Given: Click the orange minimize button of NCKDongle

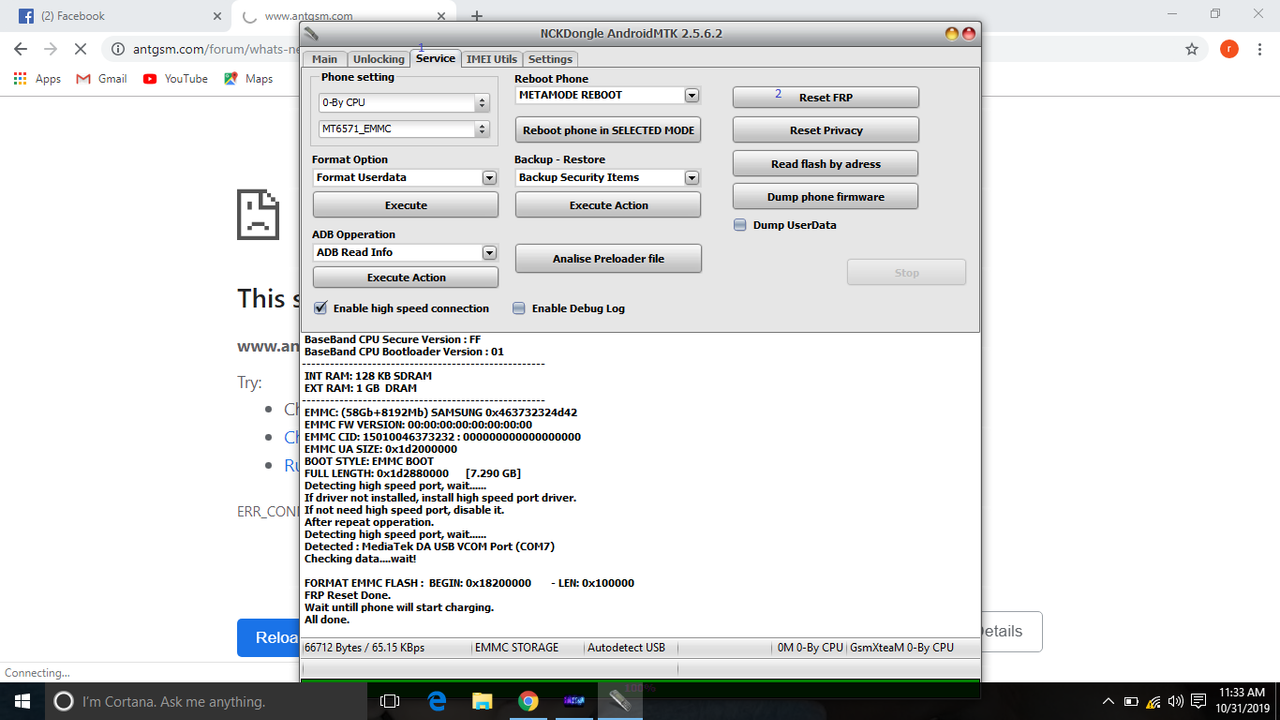Looking at the screenshot, I should pos(951,33).
